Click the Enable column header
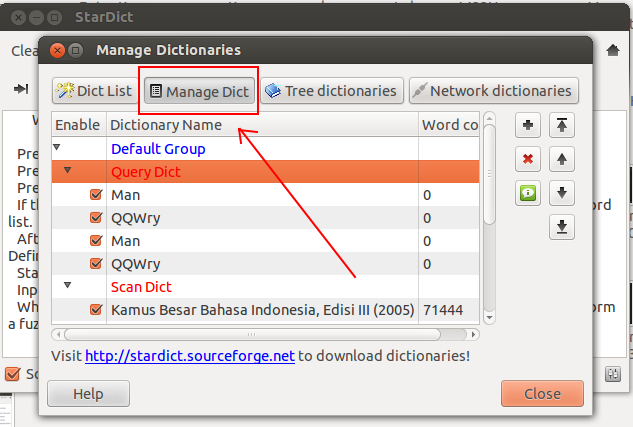633x427 pixels. pos(79,125)
